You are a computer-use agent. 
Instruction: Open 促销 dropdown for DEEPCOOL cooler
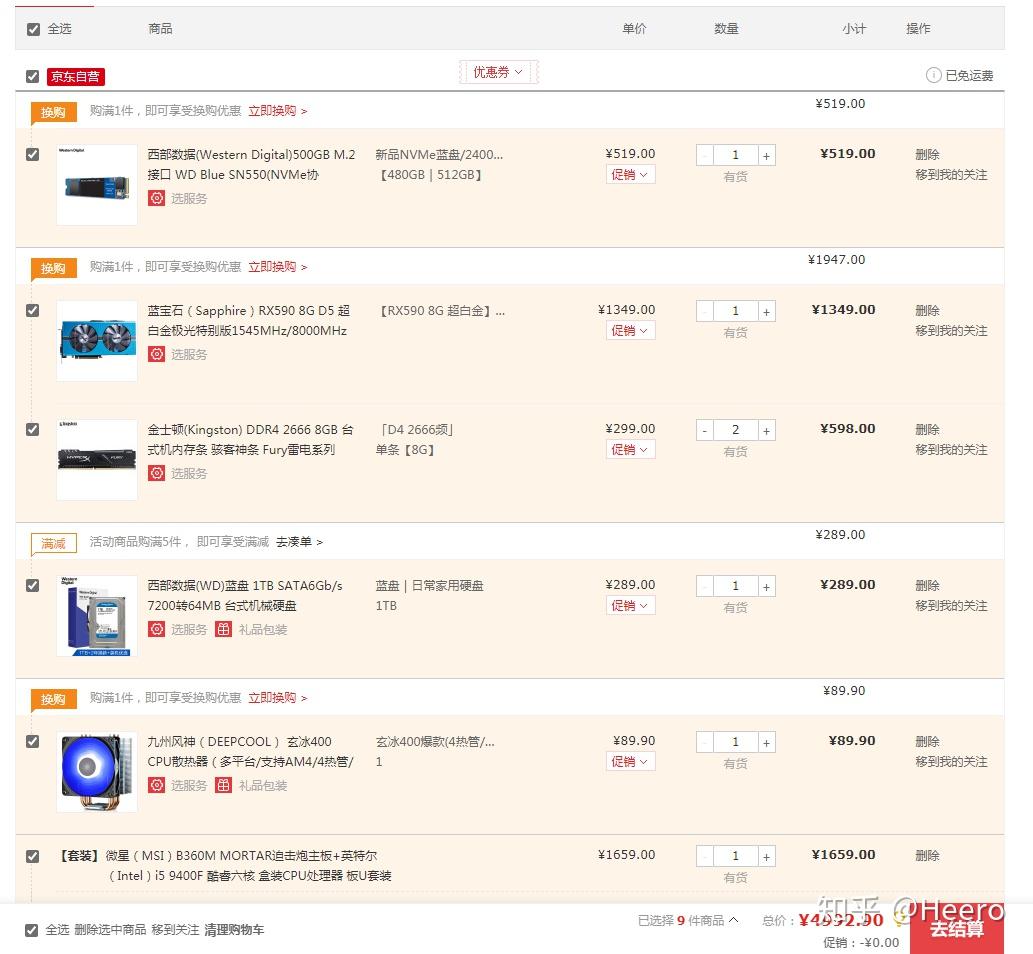(x=630, y=762)
